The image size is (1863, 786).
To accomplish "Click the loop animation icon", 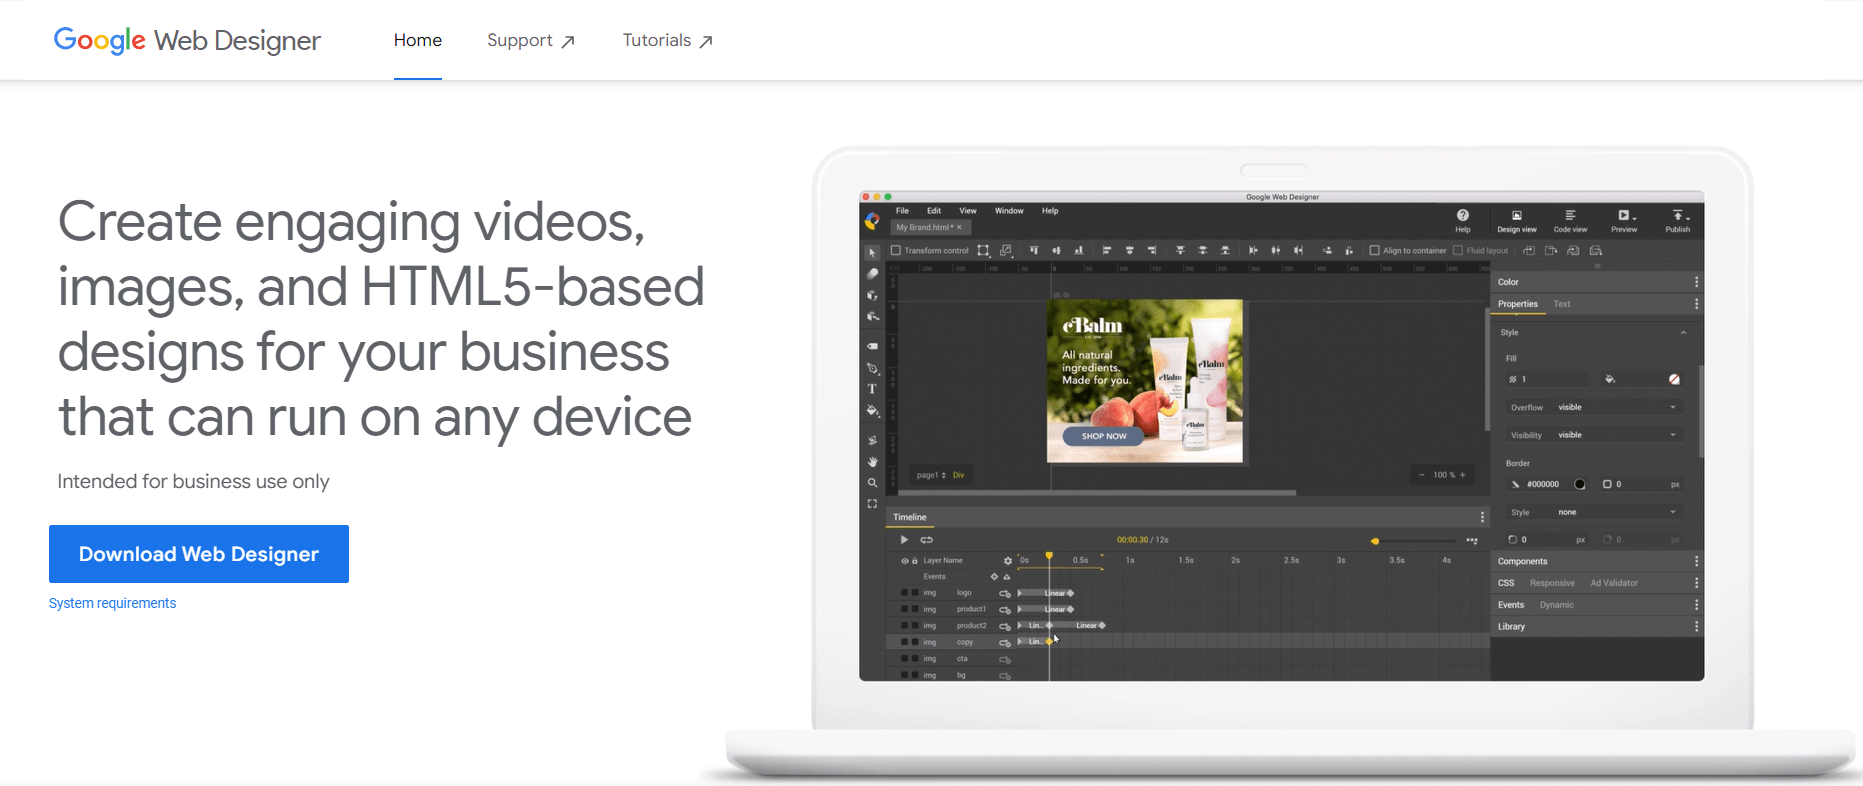I will coord(927,540).
